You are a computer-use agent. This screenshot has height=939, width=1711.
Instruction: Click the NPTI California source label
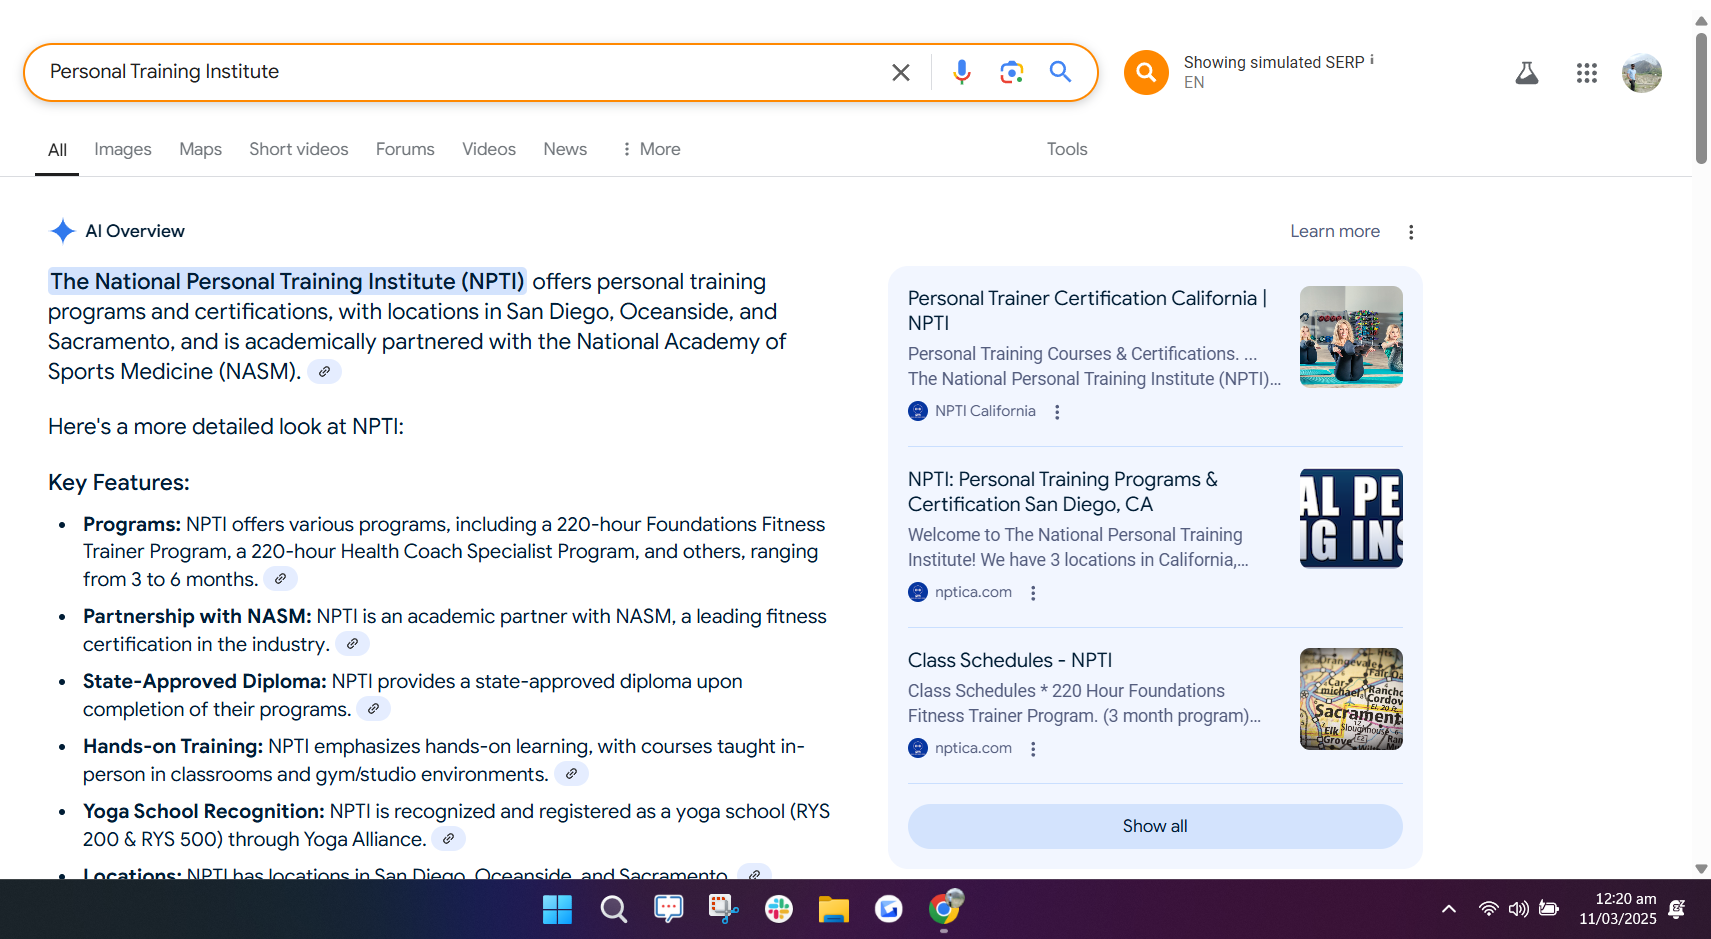click(x=985, y=411)
